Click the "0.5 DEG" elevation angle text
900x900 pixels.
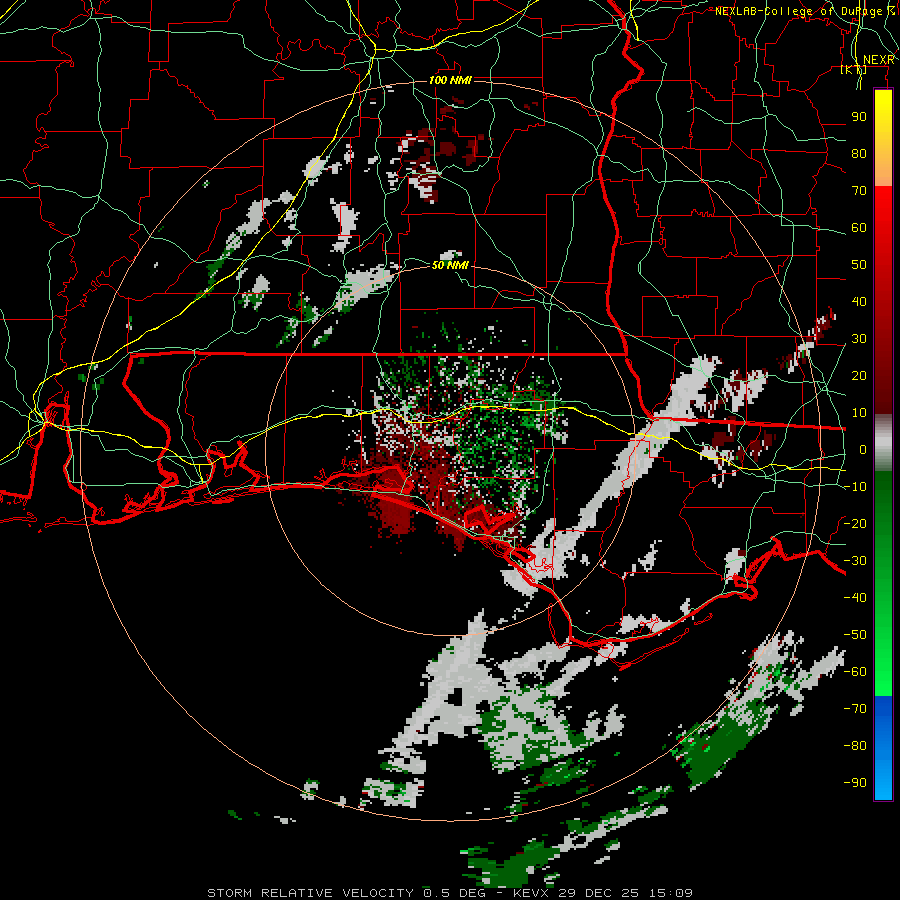[454, 893]
